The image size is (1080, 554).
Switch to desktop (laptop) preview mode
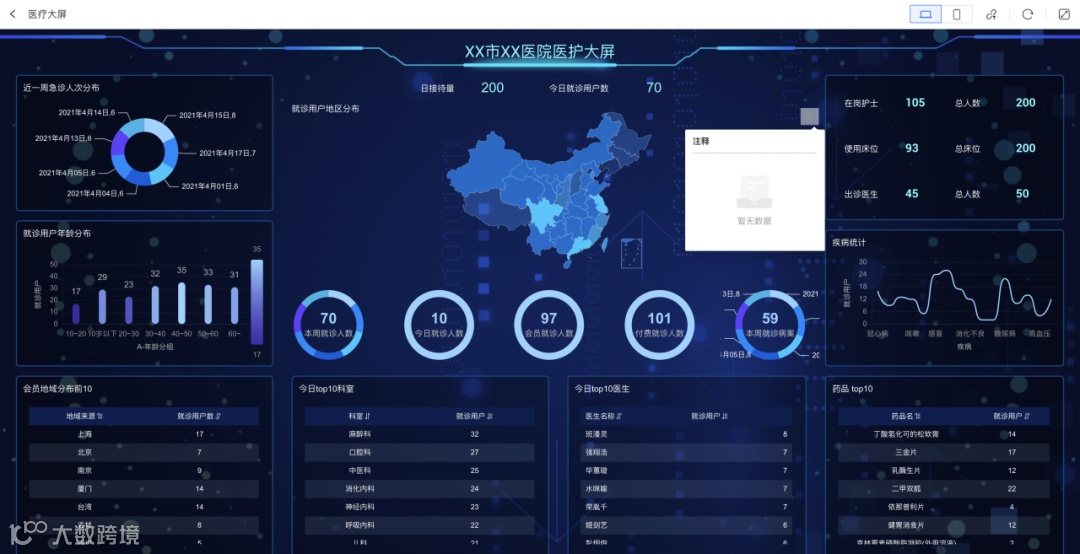pyautogui.click(x=926, y=14)
